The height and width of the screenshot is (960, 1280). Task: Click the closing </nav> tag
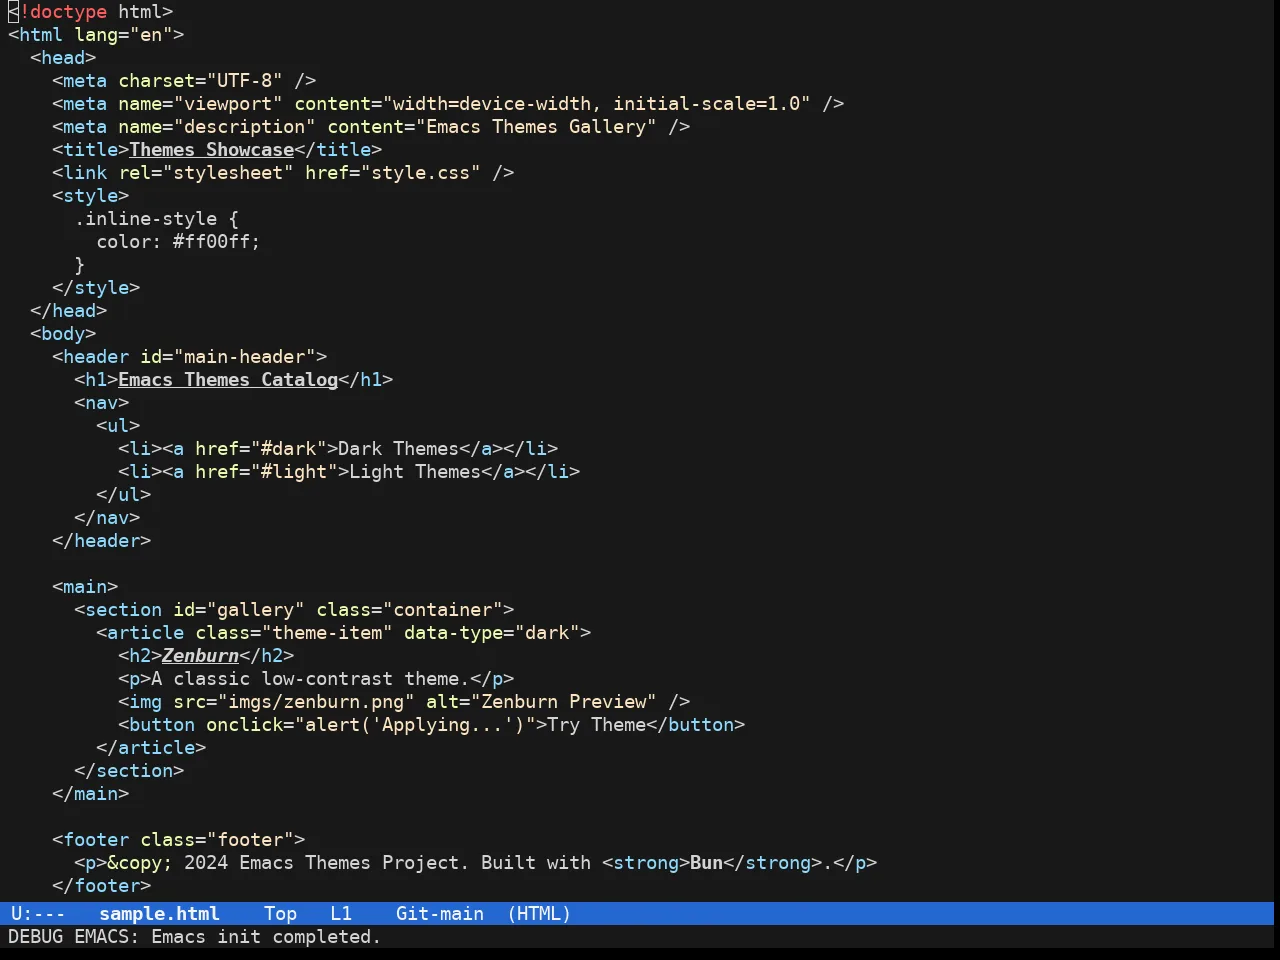pyautogui.click(x=107, y=517)
